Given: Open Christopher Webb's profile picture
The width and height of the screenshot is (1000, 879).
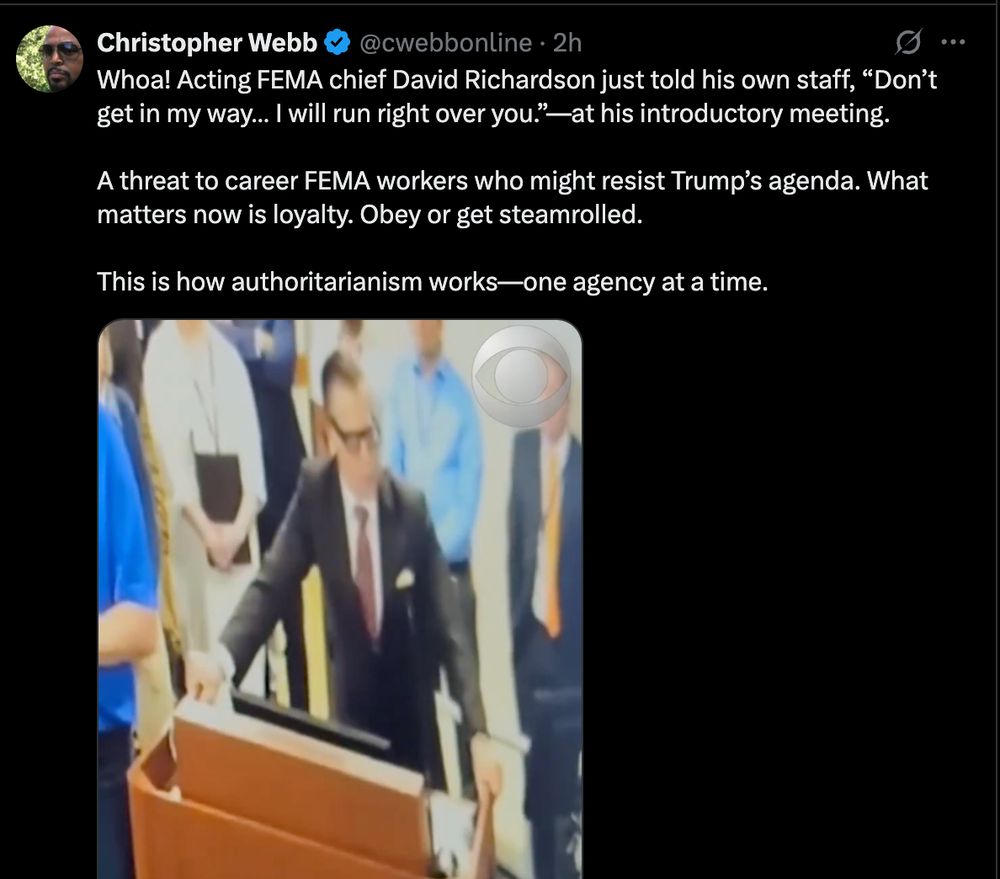Looking at the screenshot, I should coord(49,59).
